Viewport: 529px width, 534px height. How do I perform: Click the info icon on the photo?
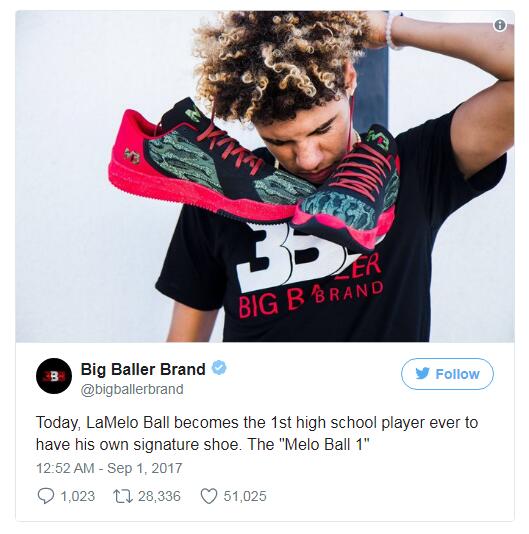pyautogui.click(x=500, y=25)
